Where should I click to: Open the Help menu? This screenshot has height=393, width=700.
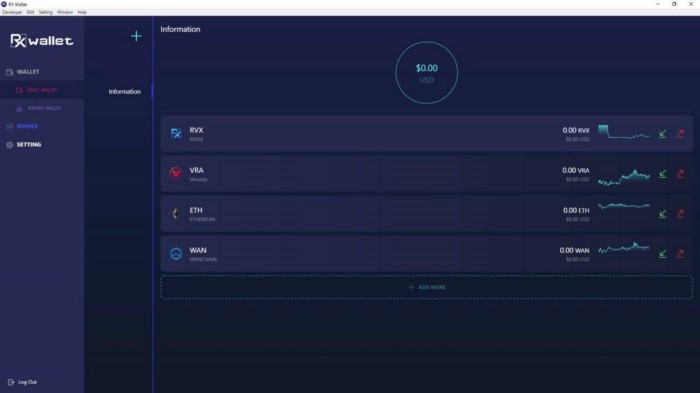(82, 12)
